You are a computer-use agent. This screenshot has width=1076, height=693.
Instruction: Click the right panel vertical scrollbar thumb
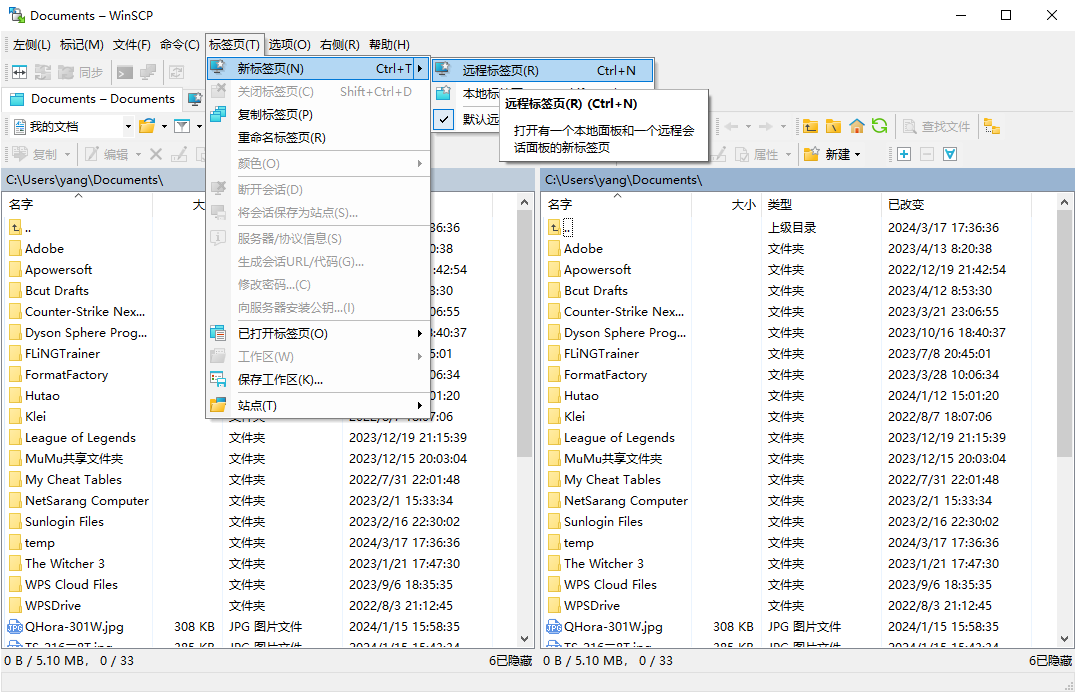[1064, 333]
